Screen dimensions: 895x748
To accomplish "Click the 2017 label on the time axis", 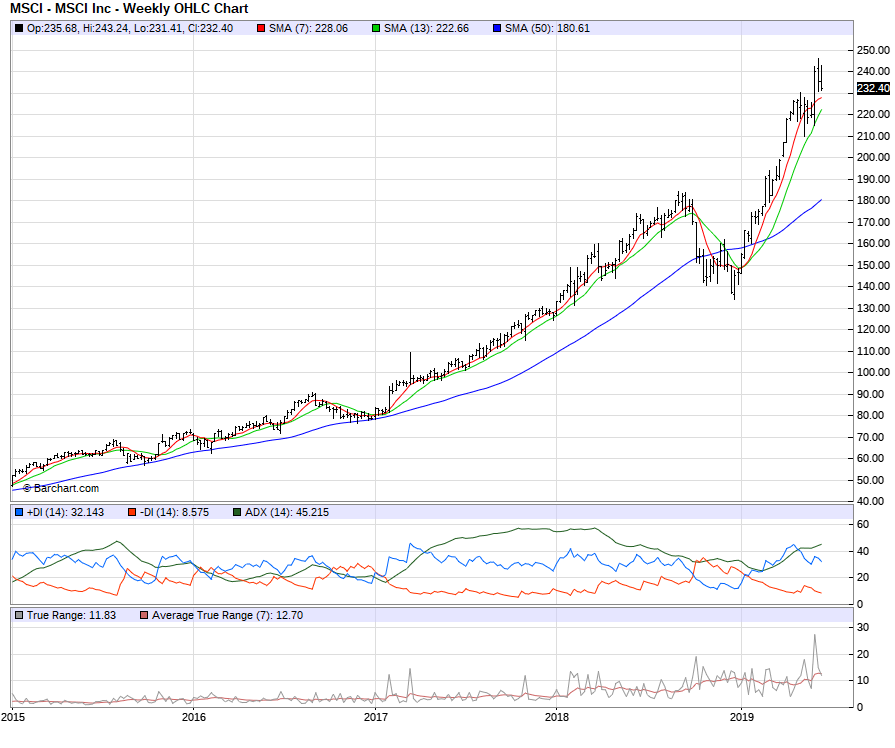I will click(x=376, y=717).
